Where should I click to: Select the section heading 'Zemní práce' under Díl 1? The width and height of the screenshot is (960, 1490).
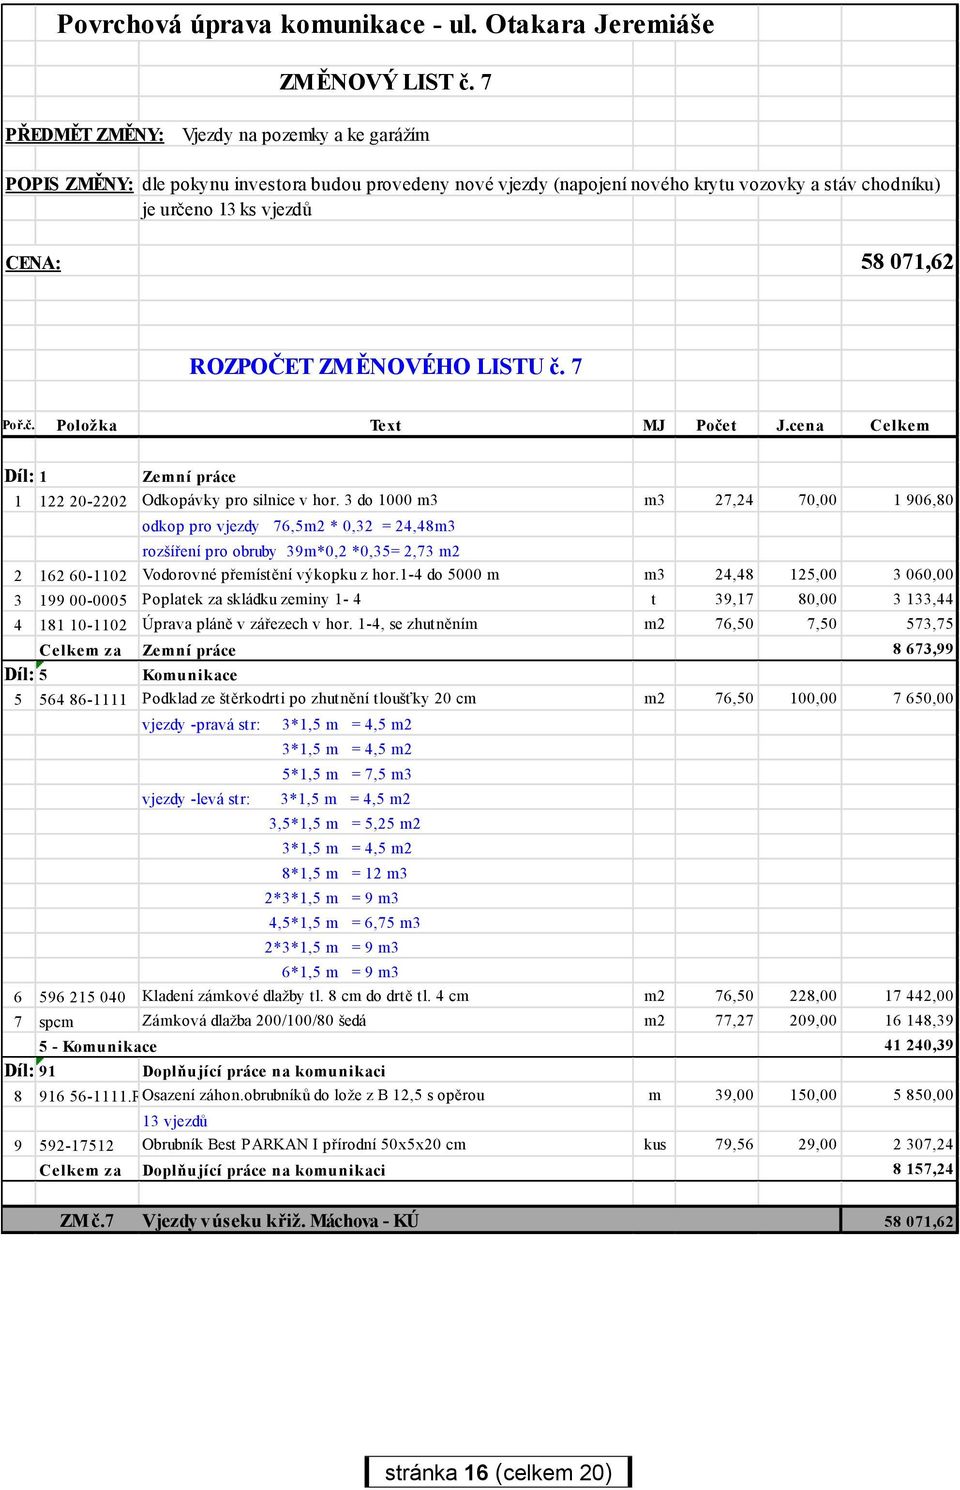coord(189,477)
